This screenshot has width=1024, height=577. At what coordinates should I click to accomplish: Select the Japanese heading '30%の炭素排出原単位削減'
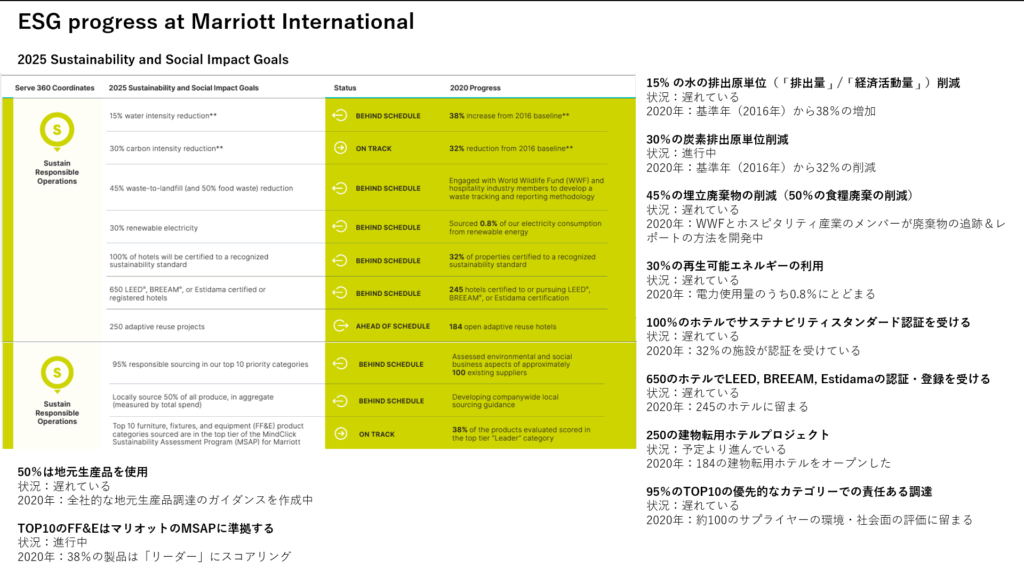(x=717, y=139)
